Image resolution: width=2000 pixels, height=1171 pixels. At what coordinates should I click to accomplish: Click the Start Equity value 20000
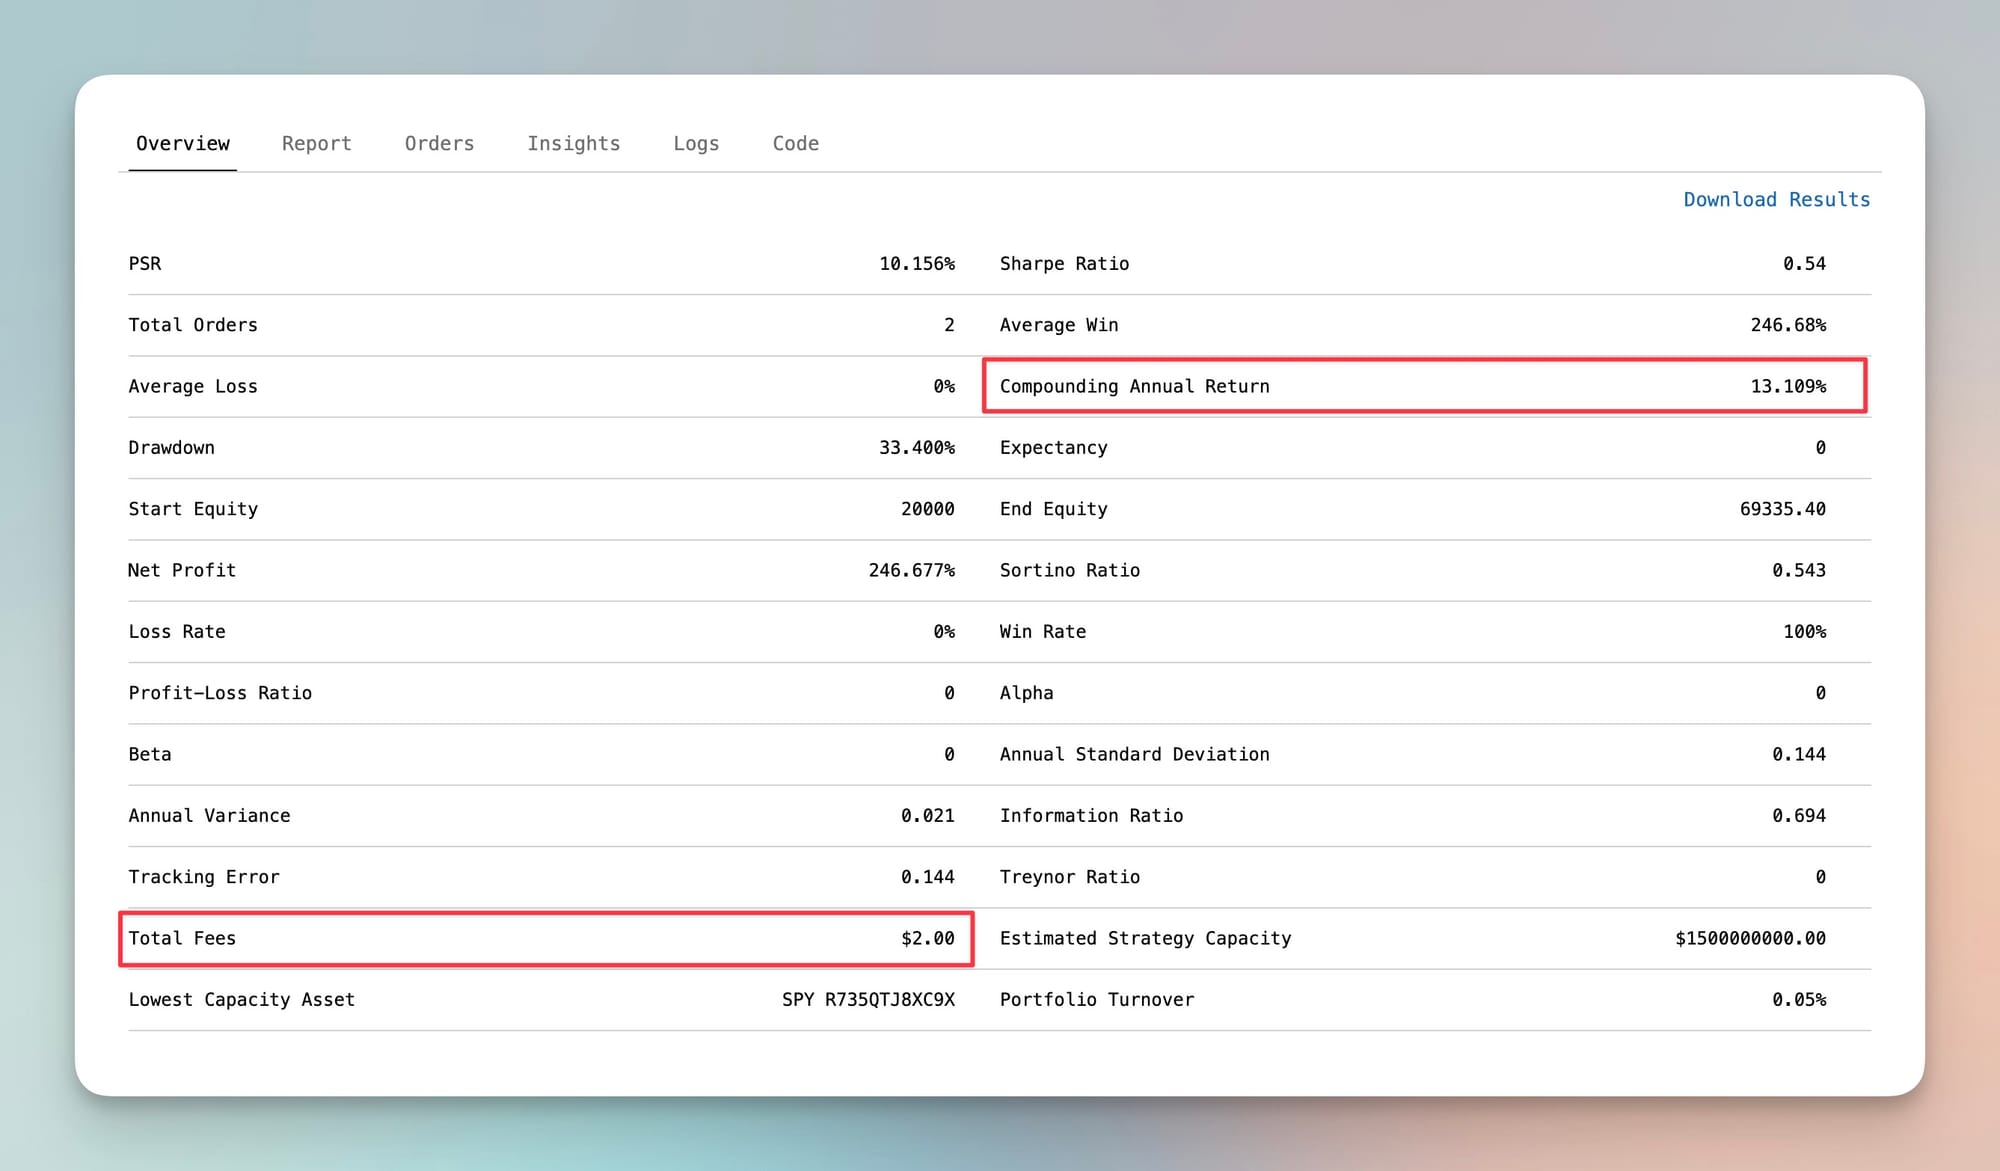point(927,509)
